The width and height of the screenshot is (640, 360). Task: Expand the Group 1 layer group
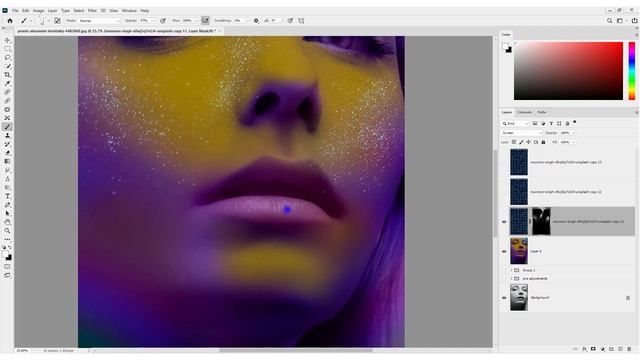[x=511, y=270]
